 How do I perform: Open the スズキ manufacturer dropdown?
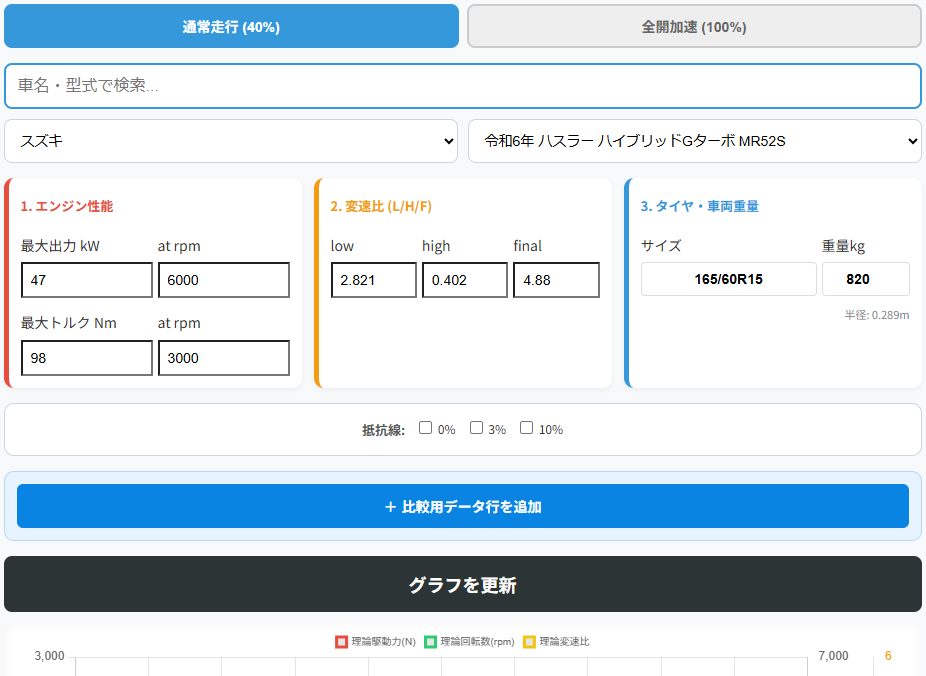pos(231,141)
